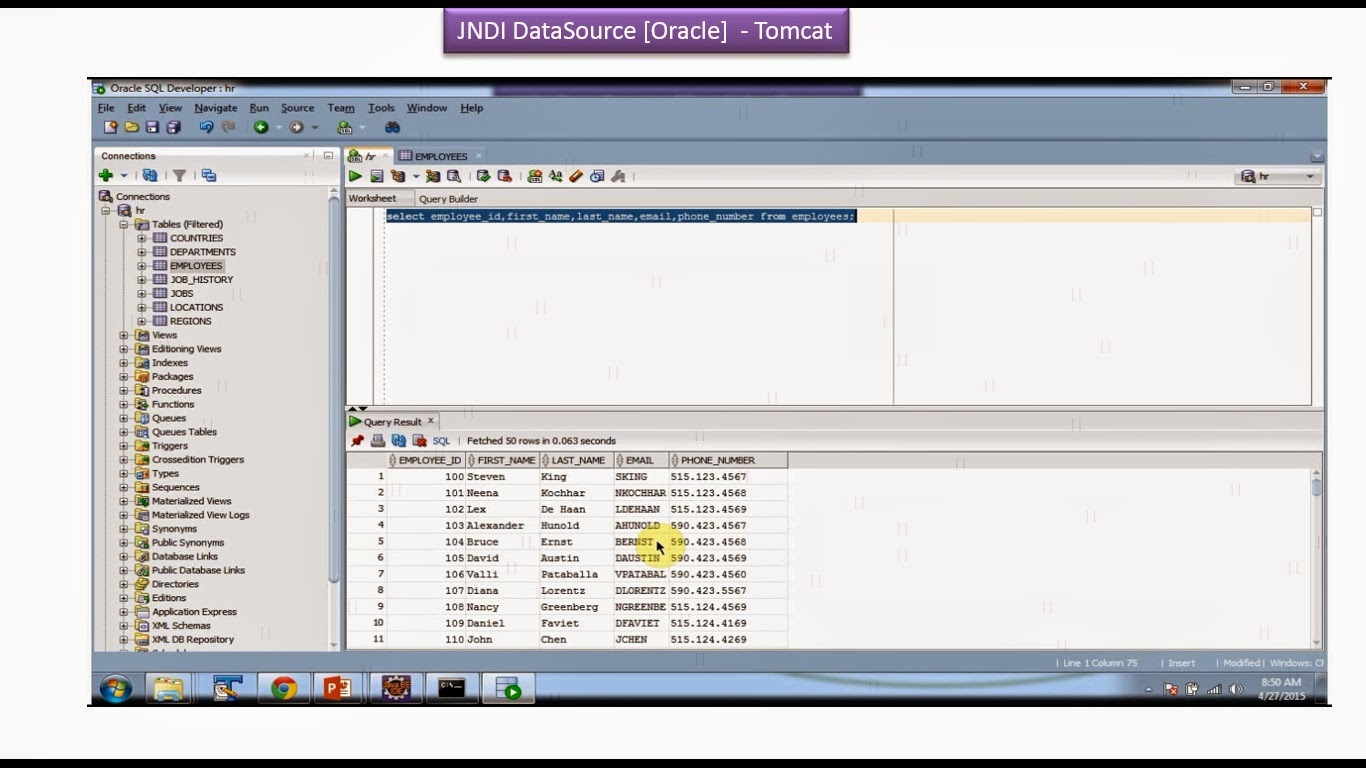
Task: Expand the COUNTRIES table node
Action: pos(142,238)
